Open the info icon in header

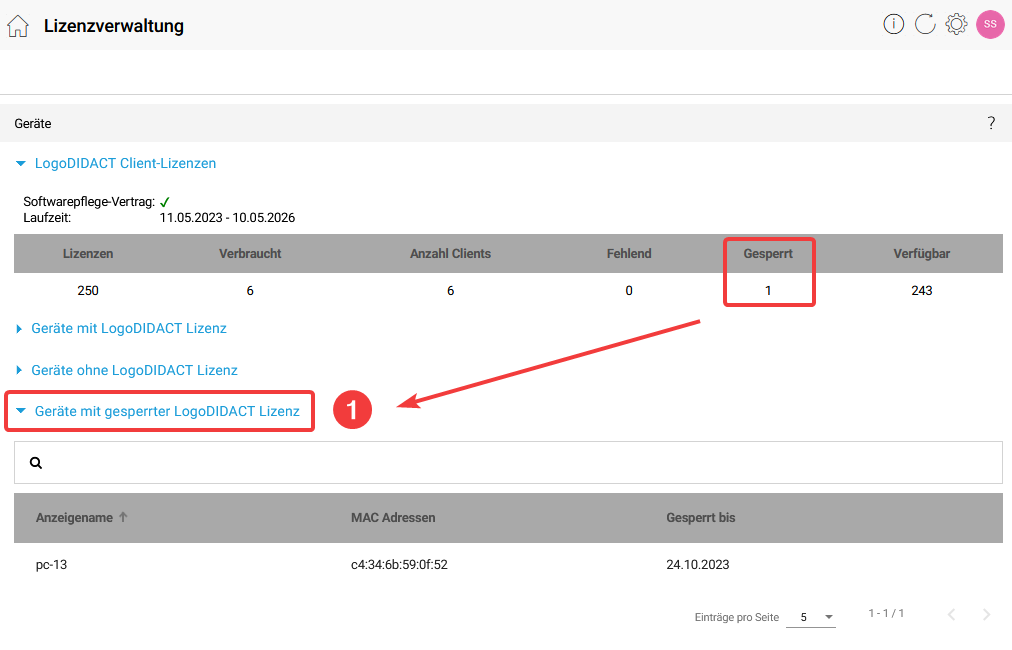pyautogui.click(x=893, y=25)
